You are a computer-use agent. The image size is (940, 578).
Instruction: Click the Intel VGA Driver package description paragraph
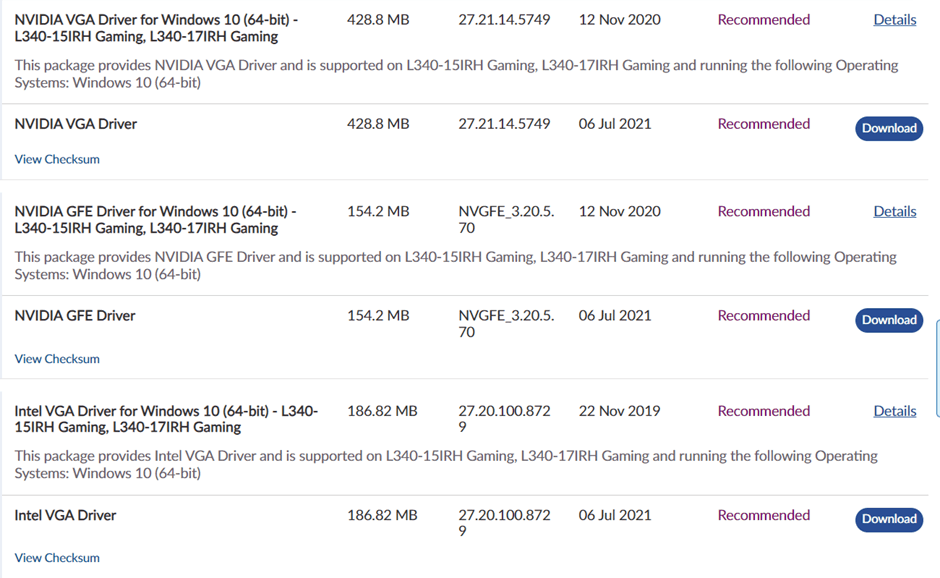(x=446, y=465)
